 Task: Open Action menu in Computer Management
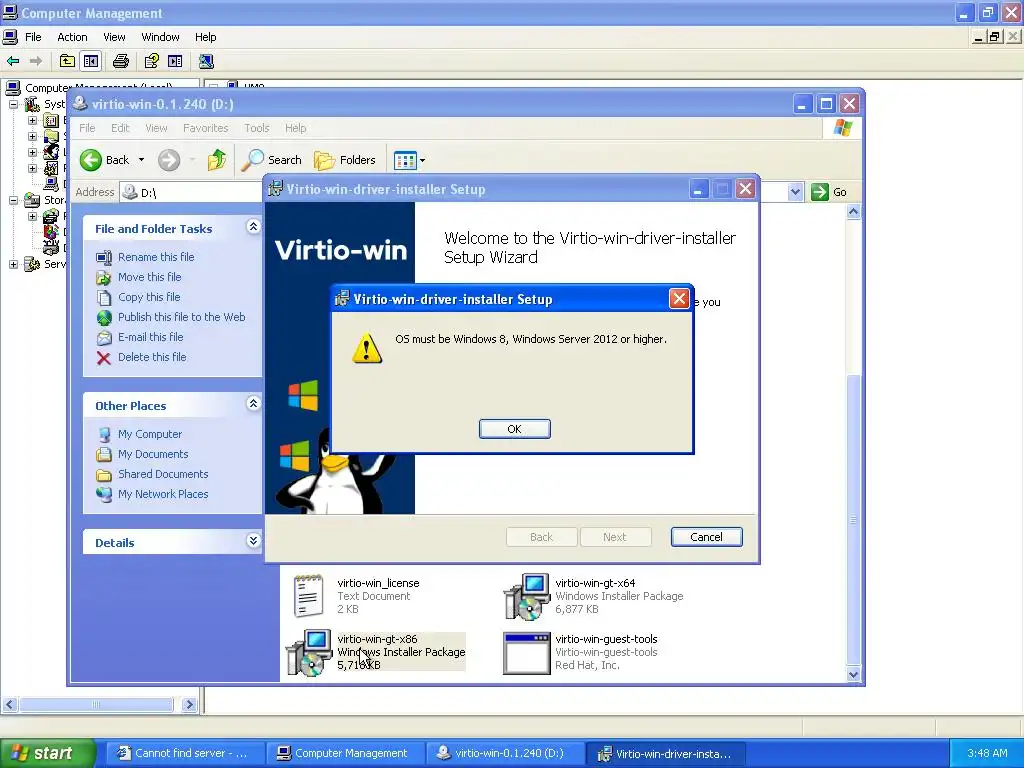pos(72,37)
